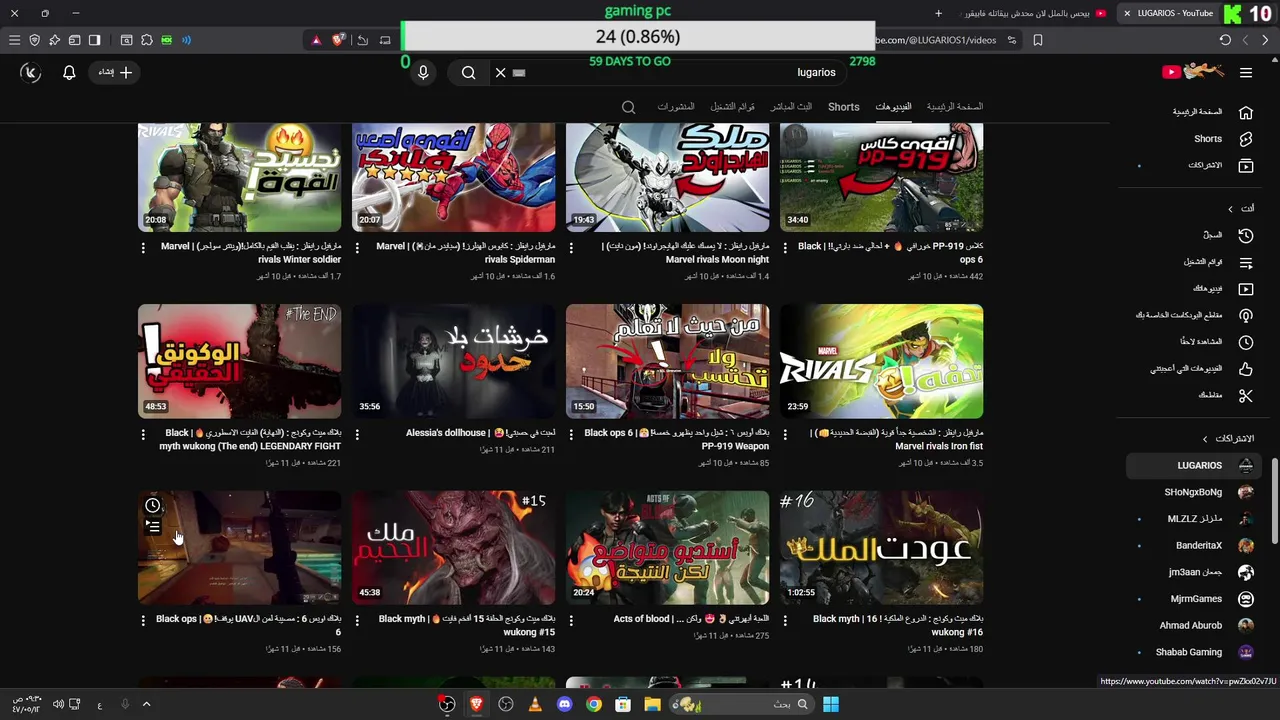Reload the page with refresh icon

click(1225, 40)
